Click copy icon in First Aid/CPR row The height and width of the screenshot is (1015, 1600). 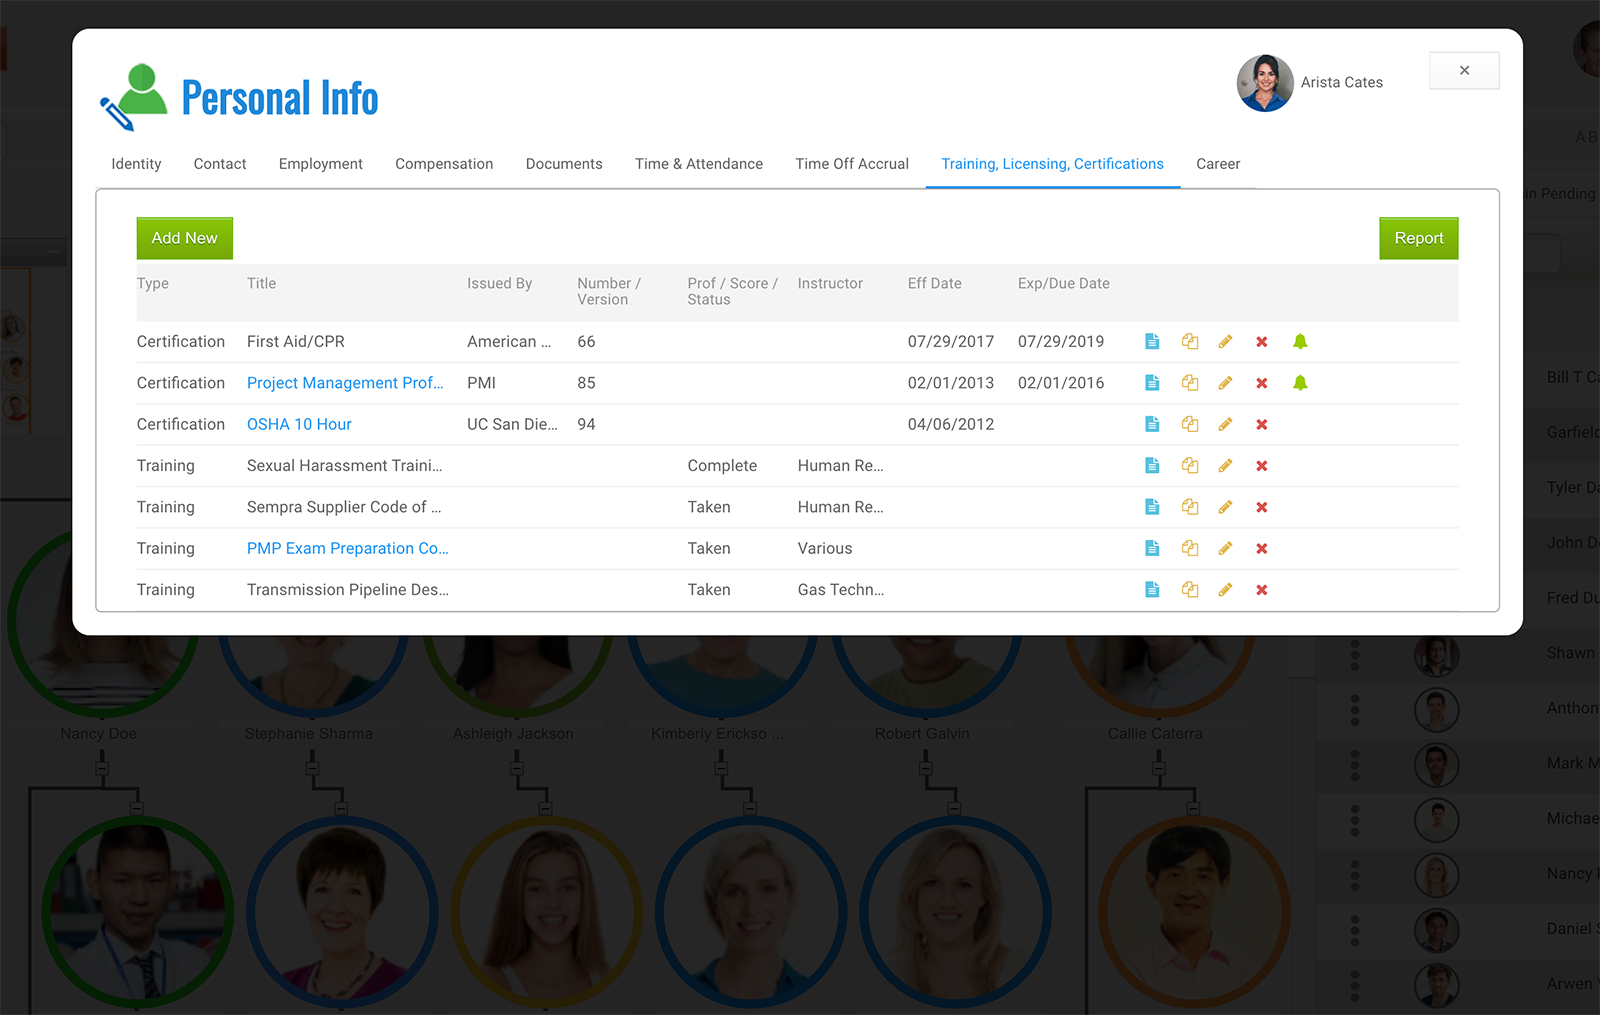pos(1190,342)
